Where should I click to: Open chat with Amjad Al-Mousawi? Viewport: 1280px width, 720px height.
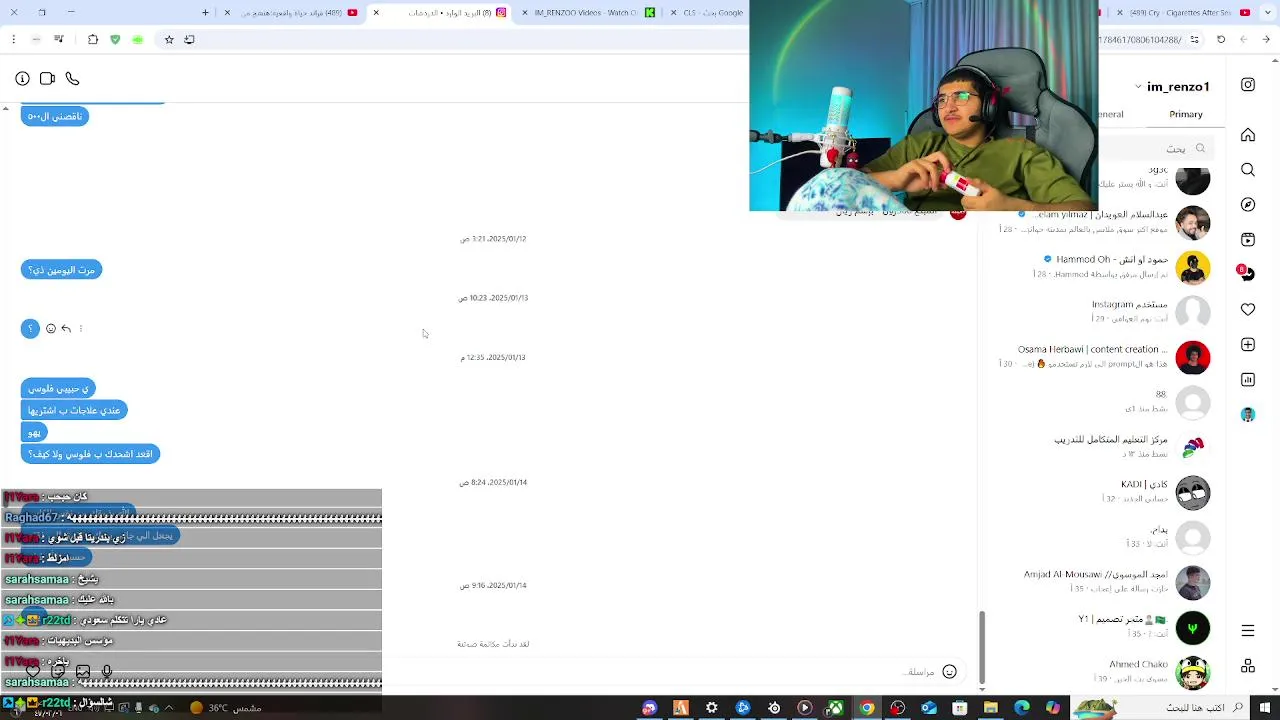[1105, 581]
